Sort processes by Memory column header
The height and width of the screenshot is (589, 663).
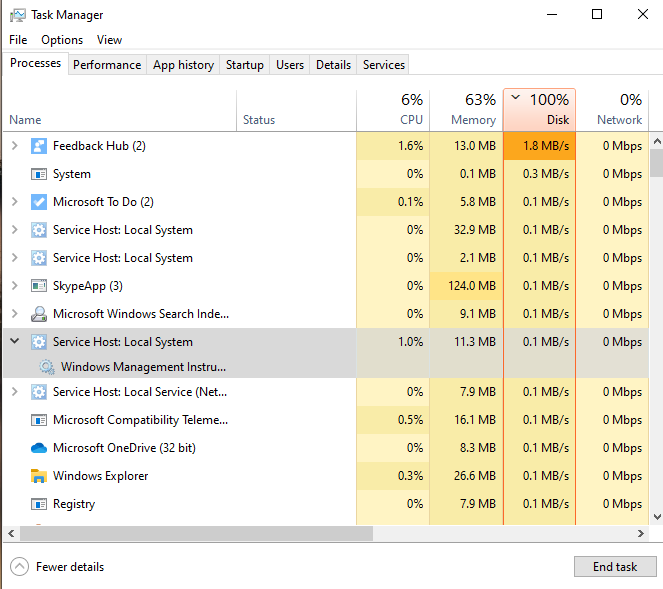click(466, 110)
